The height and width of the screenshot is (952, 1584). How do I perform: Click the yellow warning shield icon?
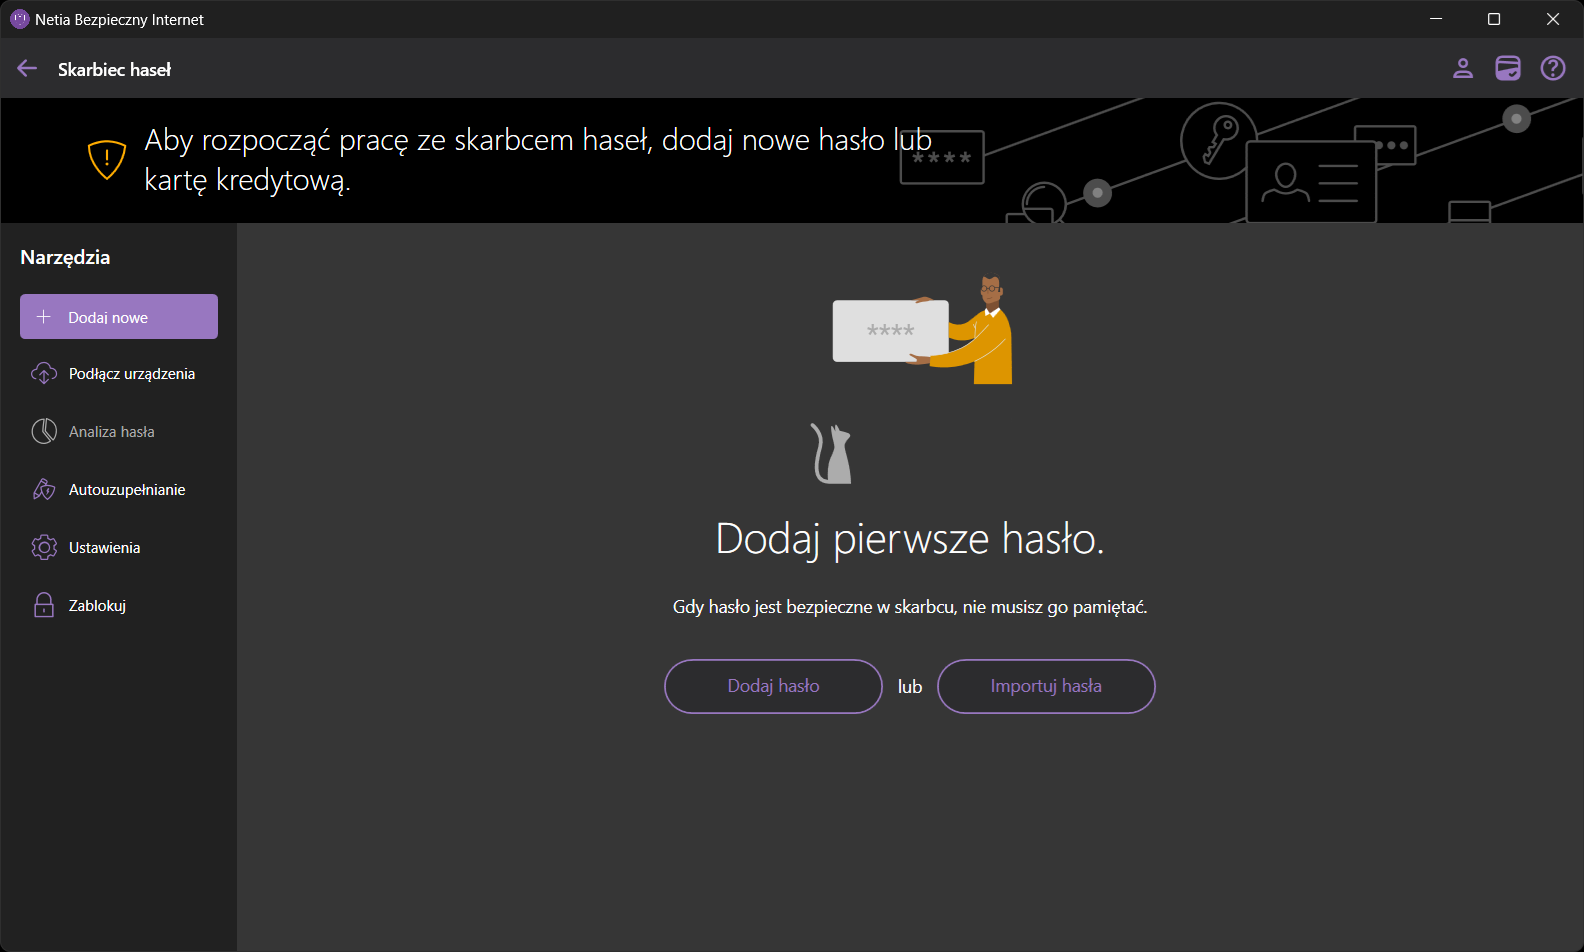point(107,159)
